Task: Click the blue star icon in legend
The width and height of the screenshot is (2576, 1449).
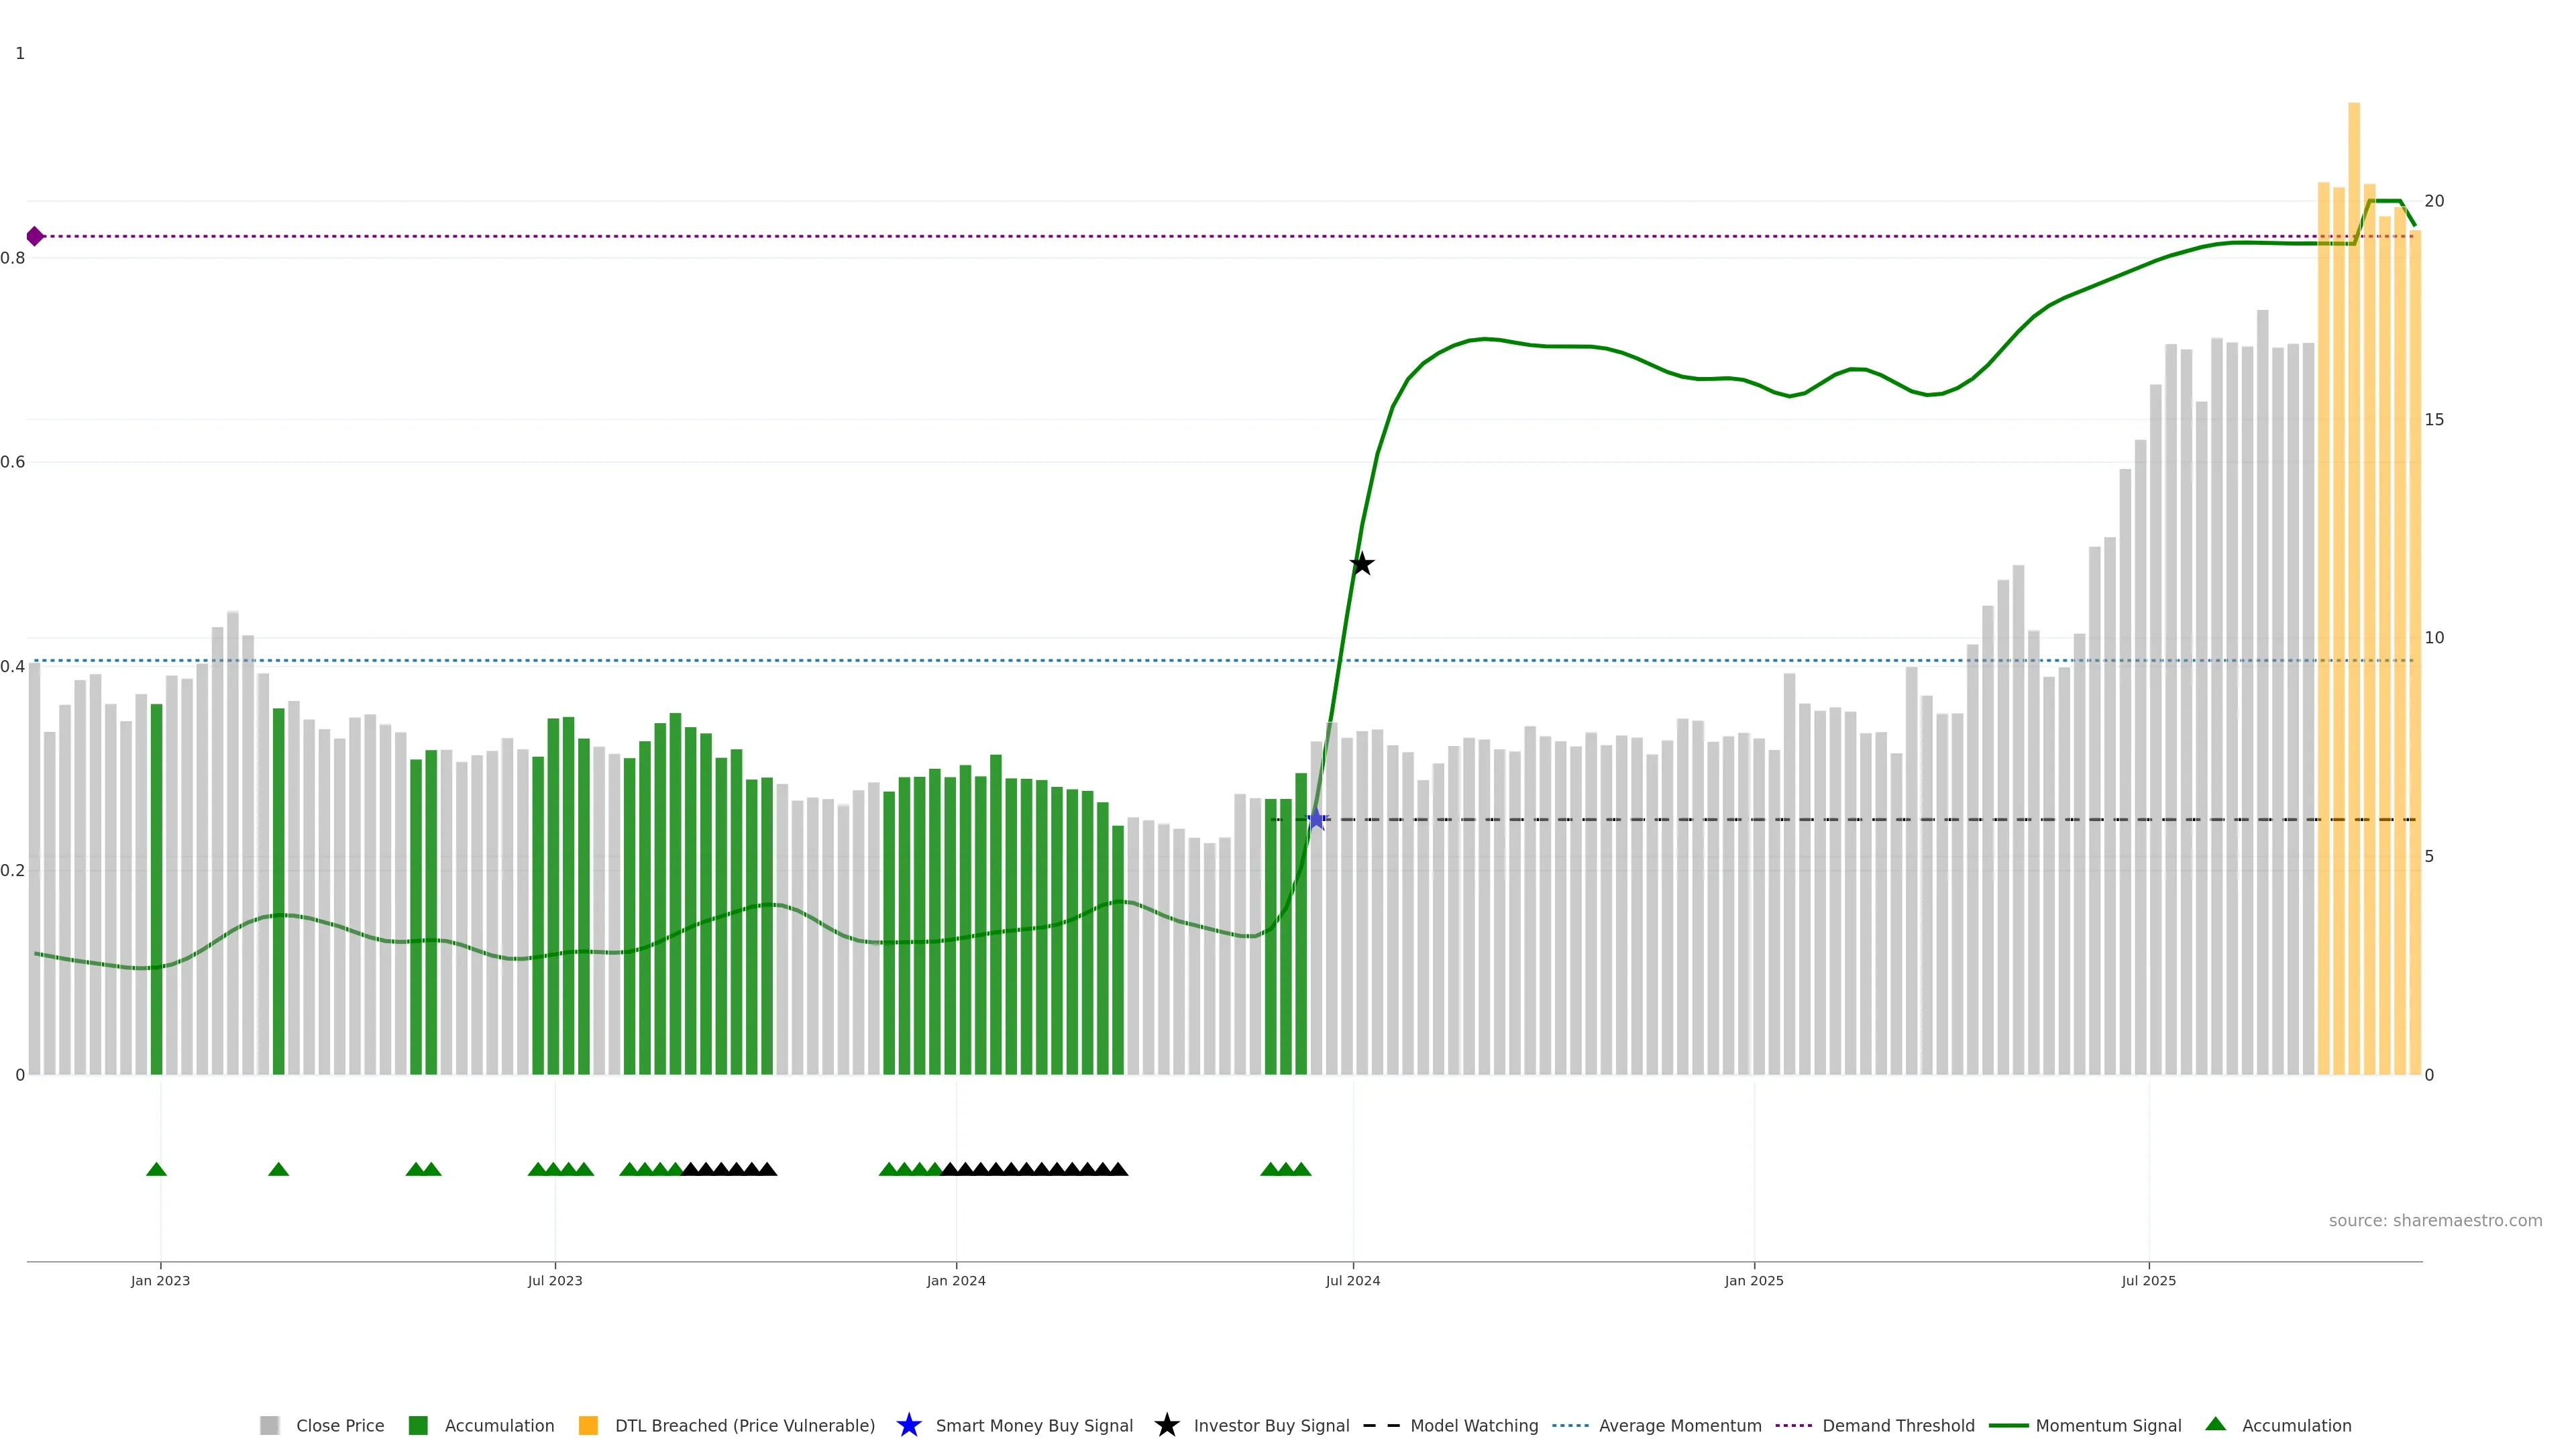Action: pos(908,1425)
